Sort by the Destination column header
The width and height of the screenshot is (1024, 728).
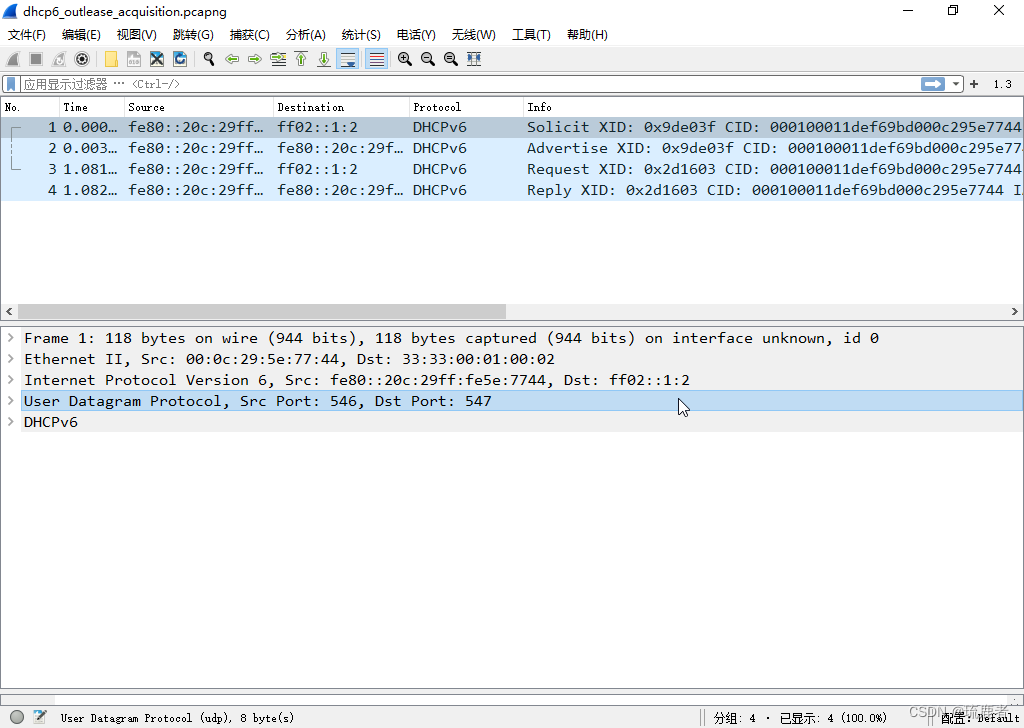[342, 107]
